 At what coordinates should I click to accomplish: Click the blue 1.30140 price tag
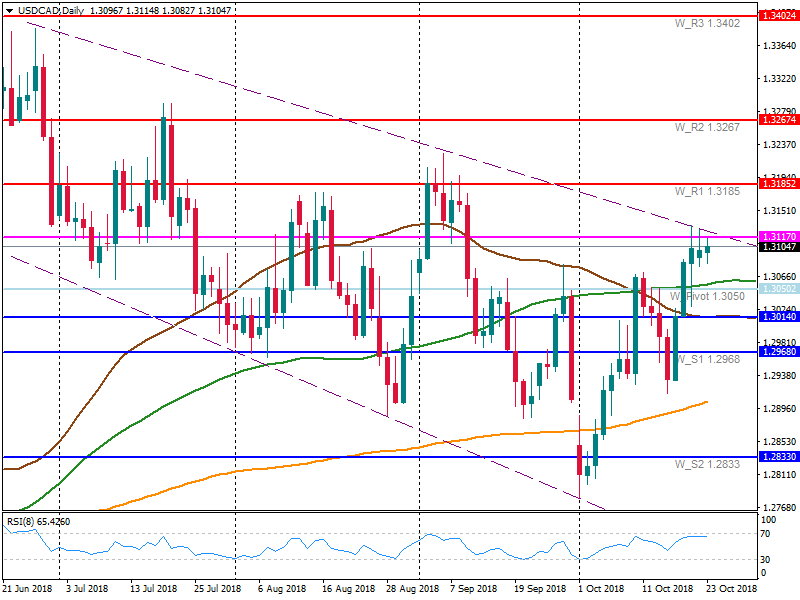(x=777, y=316)
